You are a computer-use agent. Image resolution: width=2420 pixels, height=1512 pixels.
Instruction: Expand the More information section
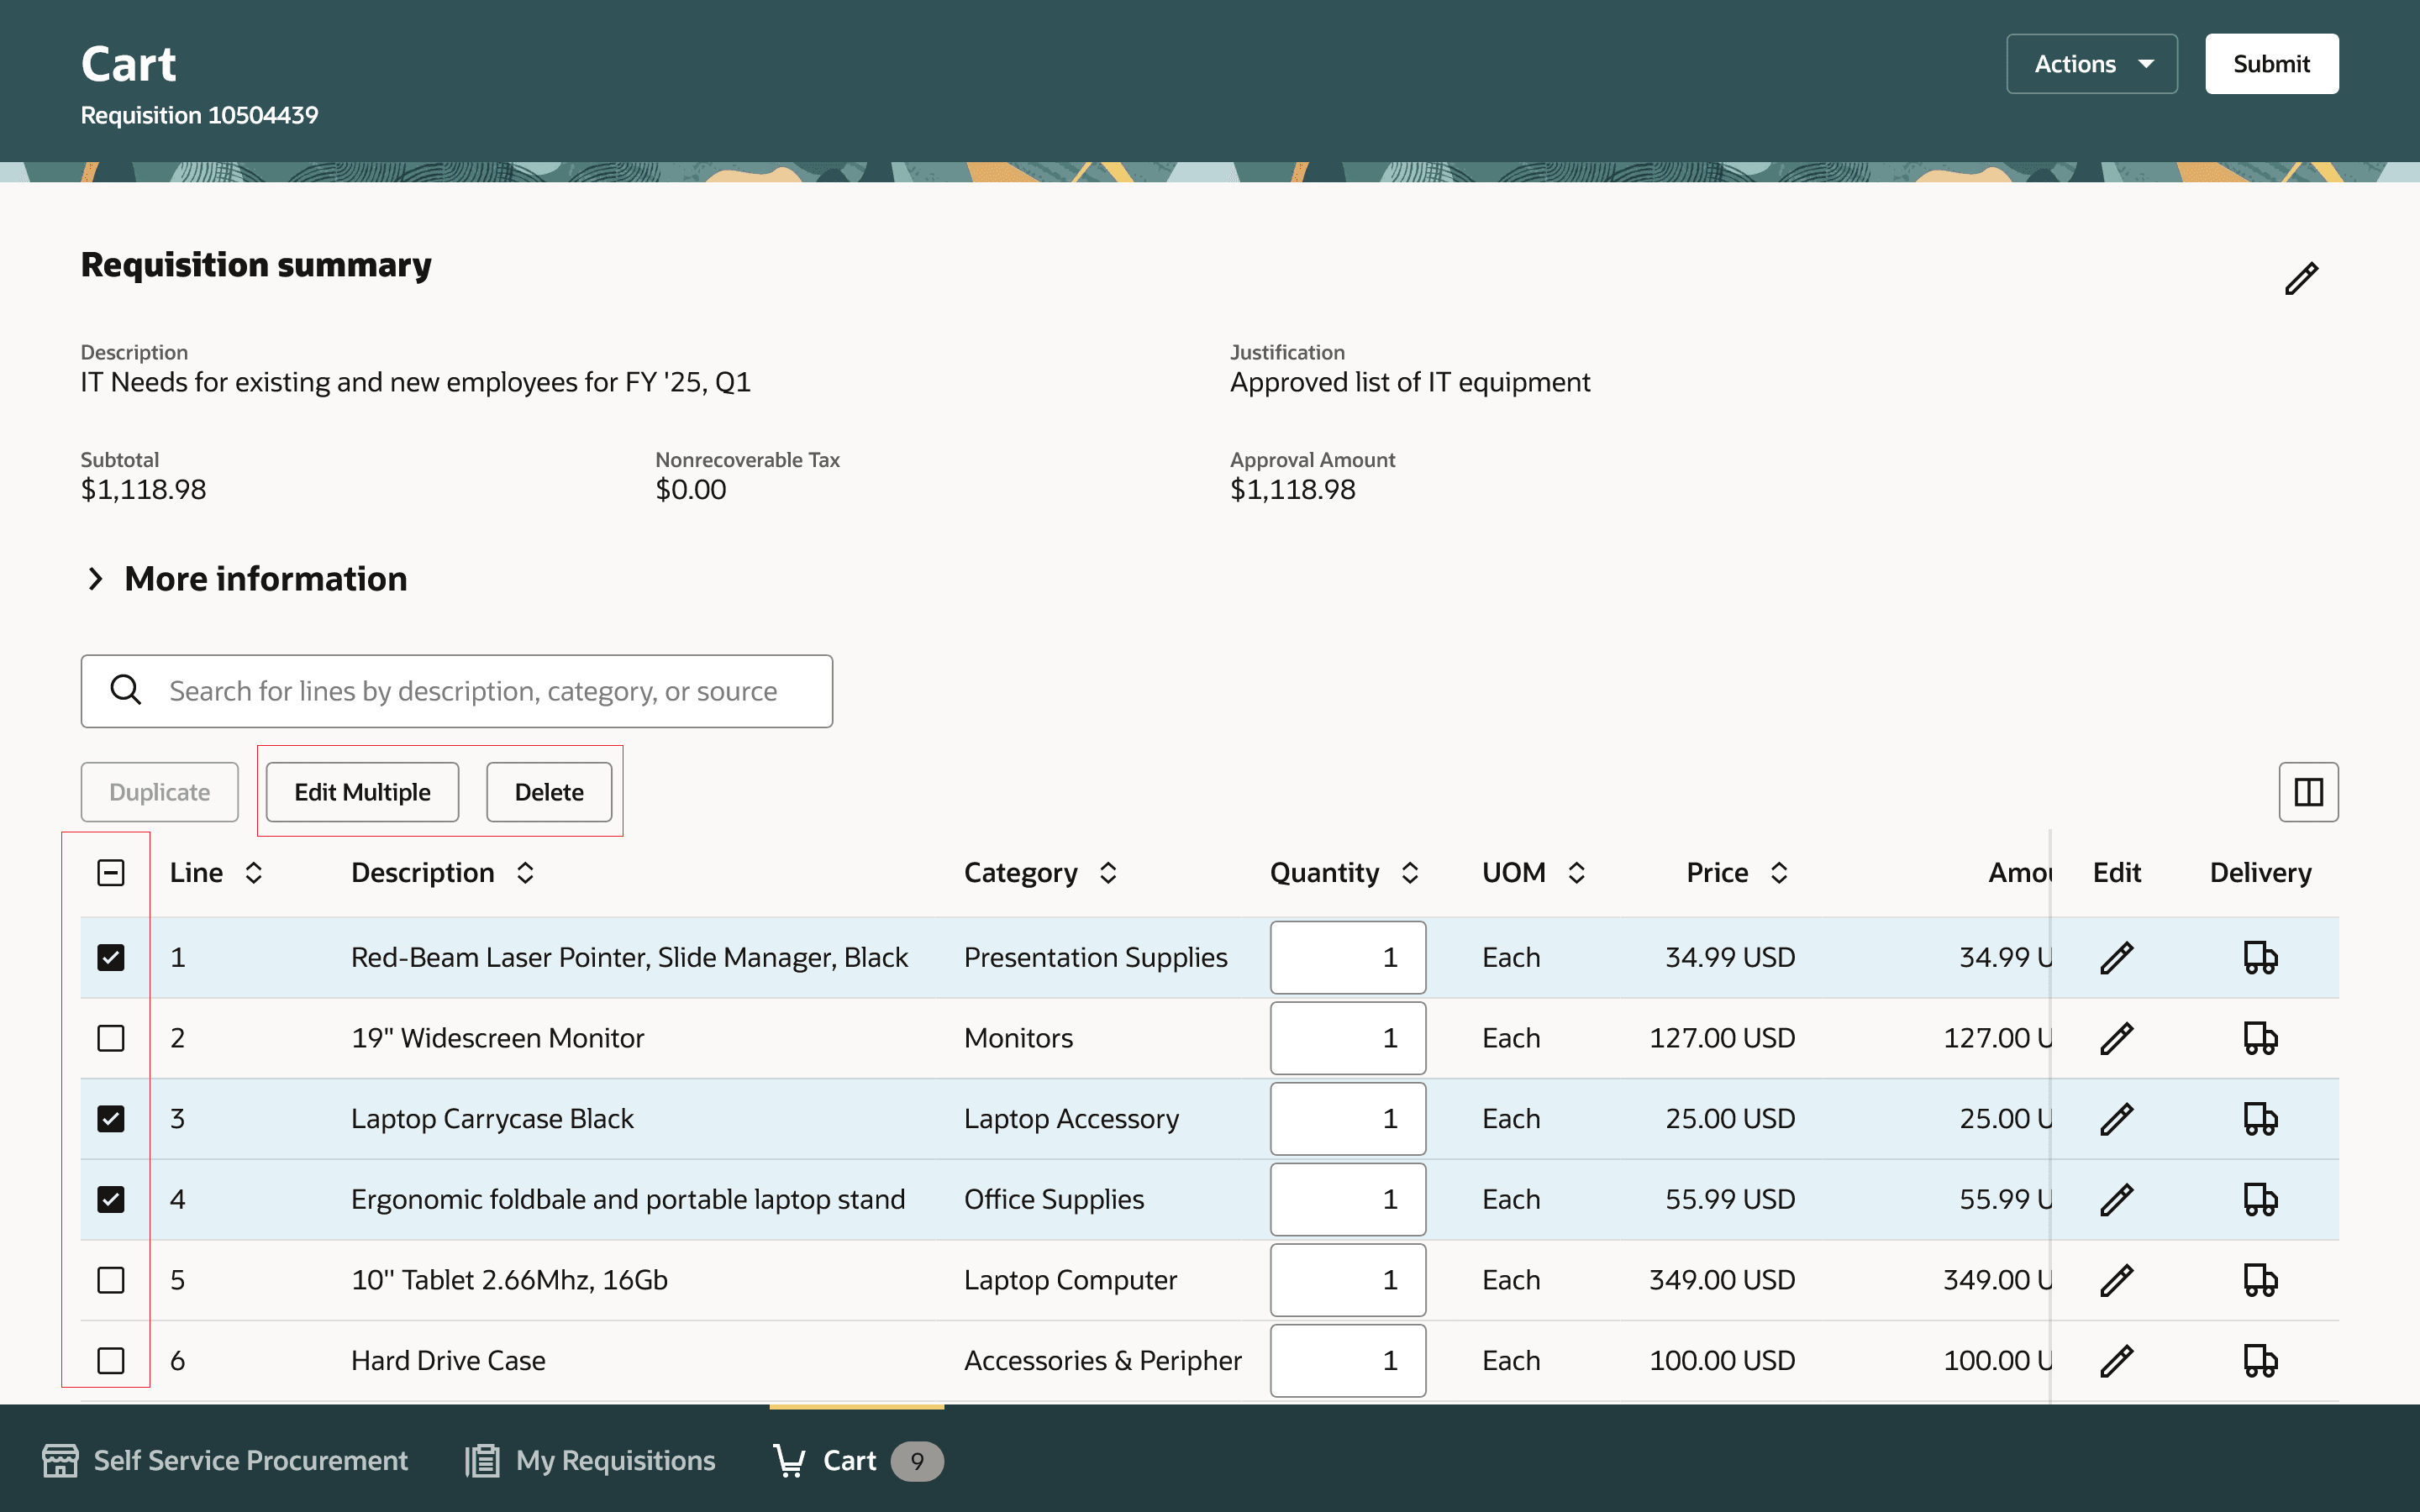tap(96, 579)
